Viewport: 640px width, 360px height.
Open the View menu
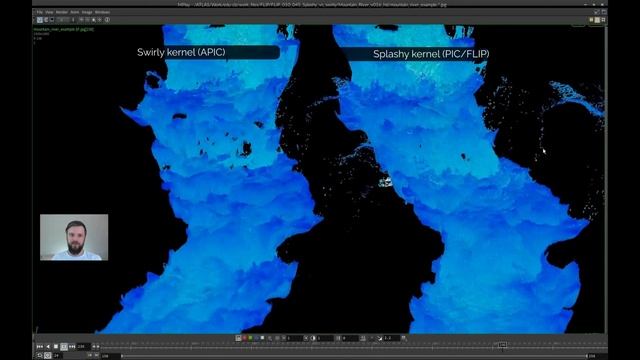[49, 12]
